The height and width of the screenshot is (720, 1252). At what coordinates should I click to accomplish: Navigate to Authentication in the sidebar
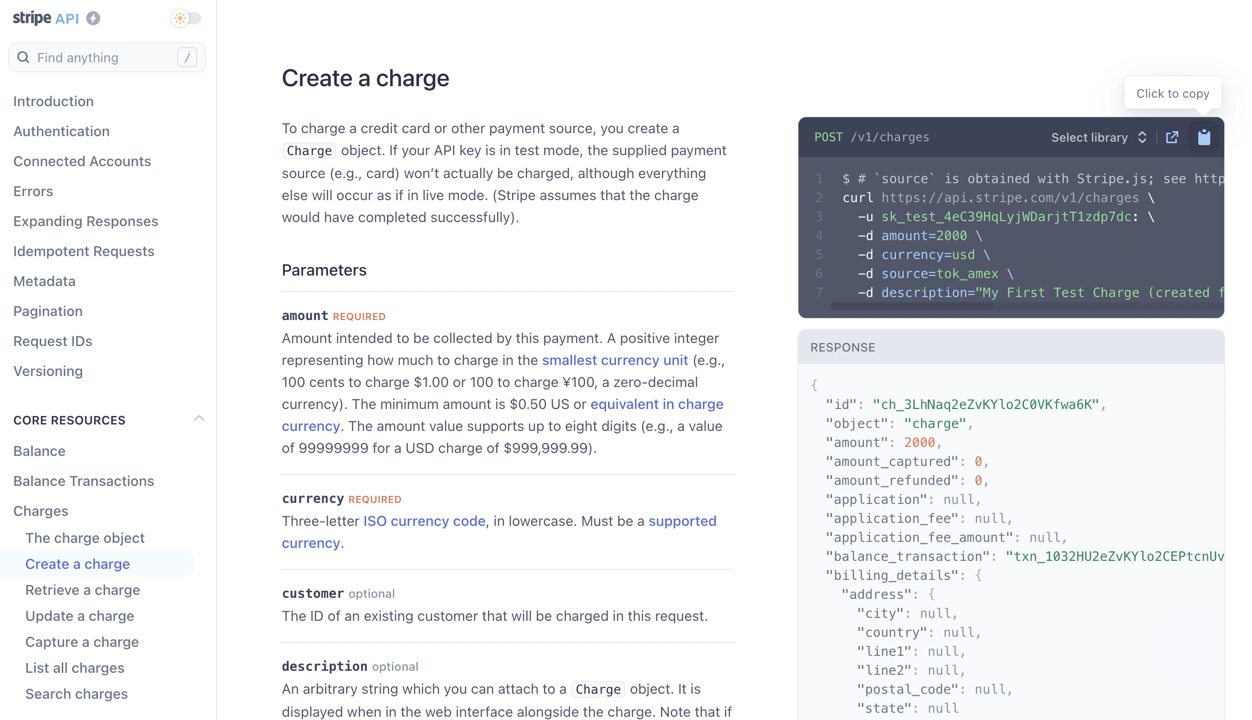(61, 131)
